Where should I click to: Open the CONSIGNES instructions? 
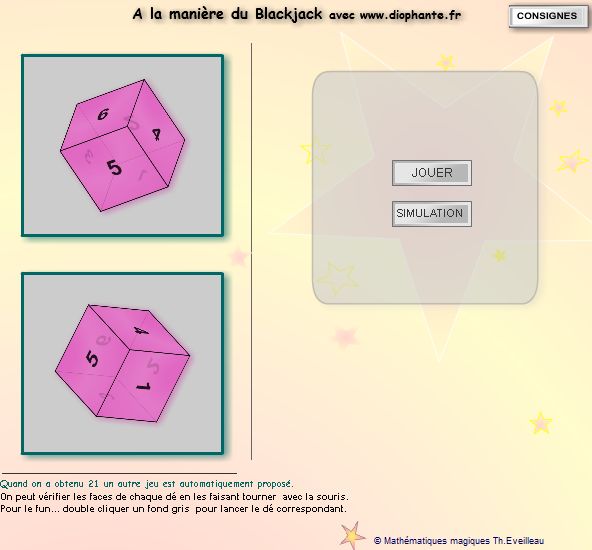click(x=547, y=16)
